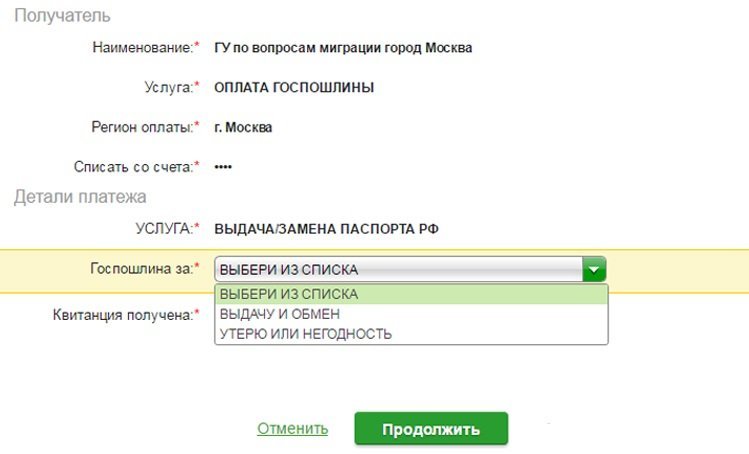Click the green dropdown arrow button
This screenshot has width=749, height=454.
[595, 269]
